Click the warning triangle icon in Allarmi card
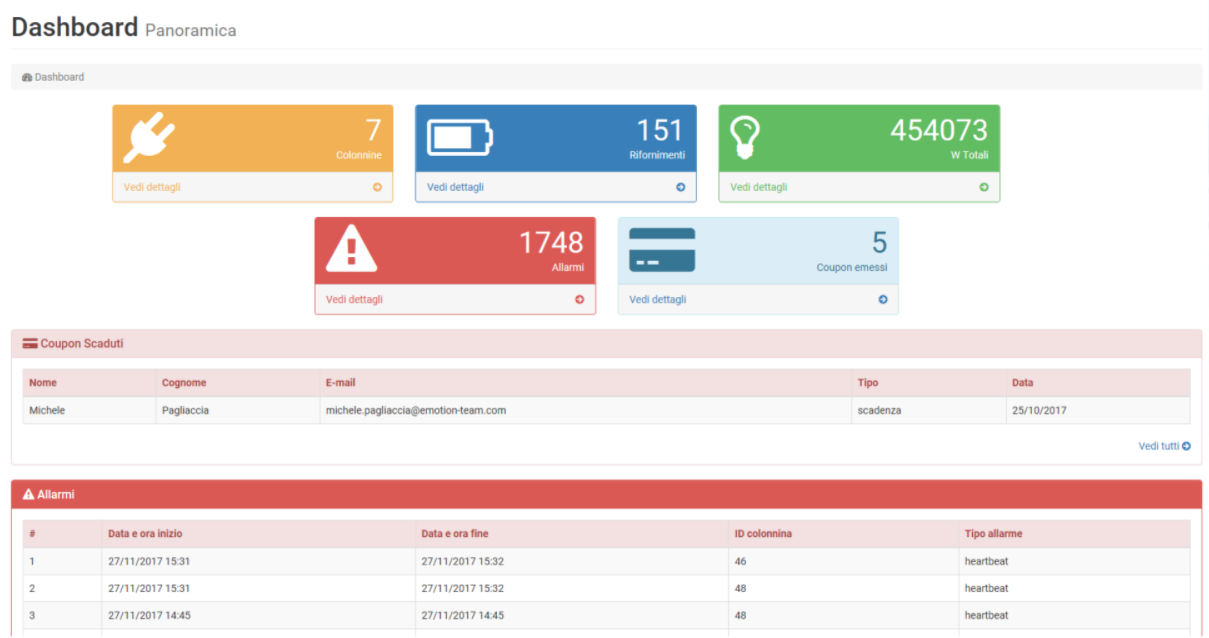The height and width of the screenshot is (638, 1209). click(351, 248)
